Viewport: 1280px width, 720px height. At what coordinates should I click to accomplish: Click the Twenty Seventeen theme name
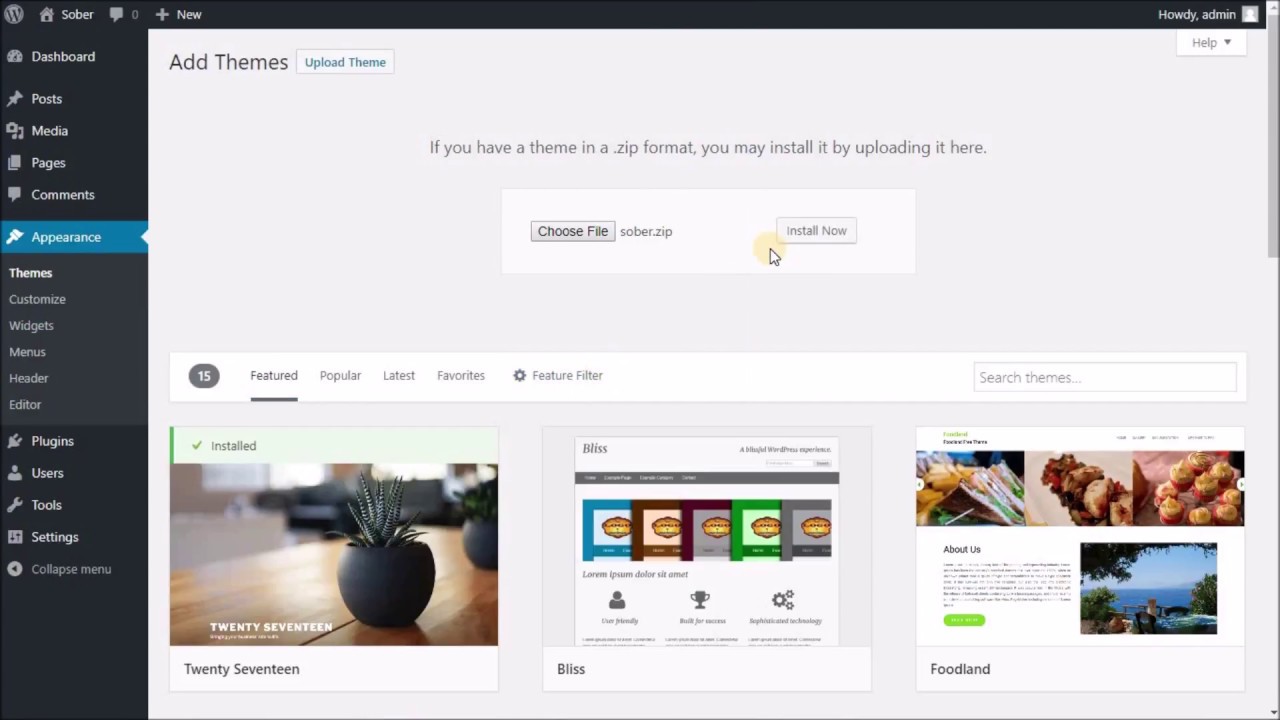point(242,669)
